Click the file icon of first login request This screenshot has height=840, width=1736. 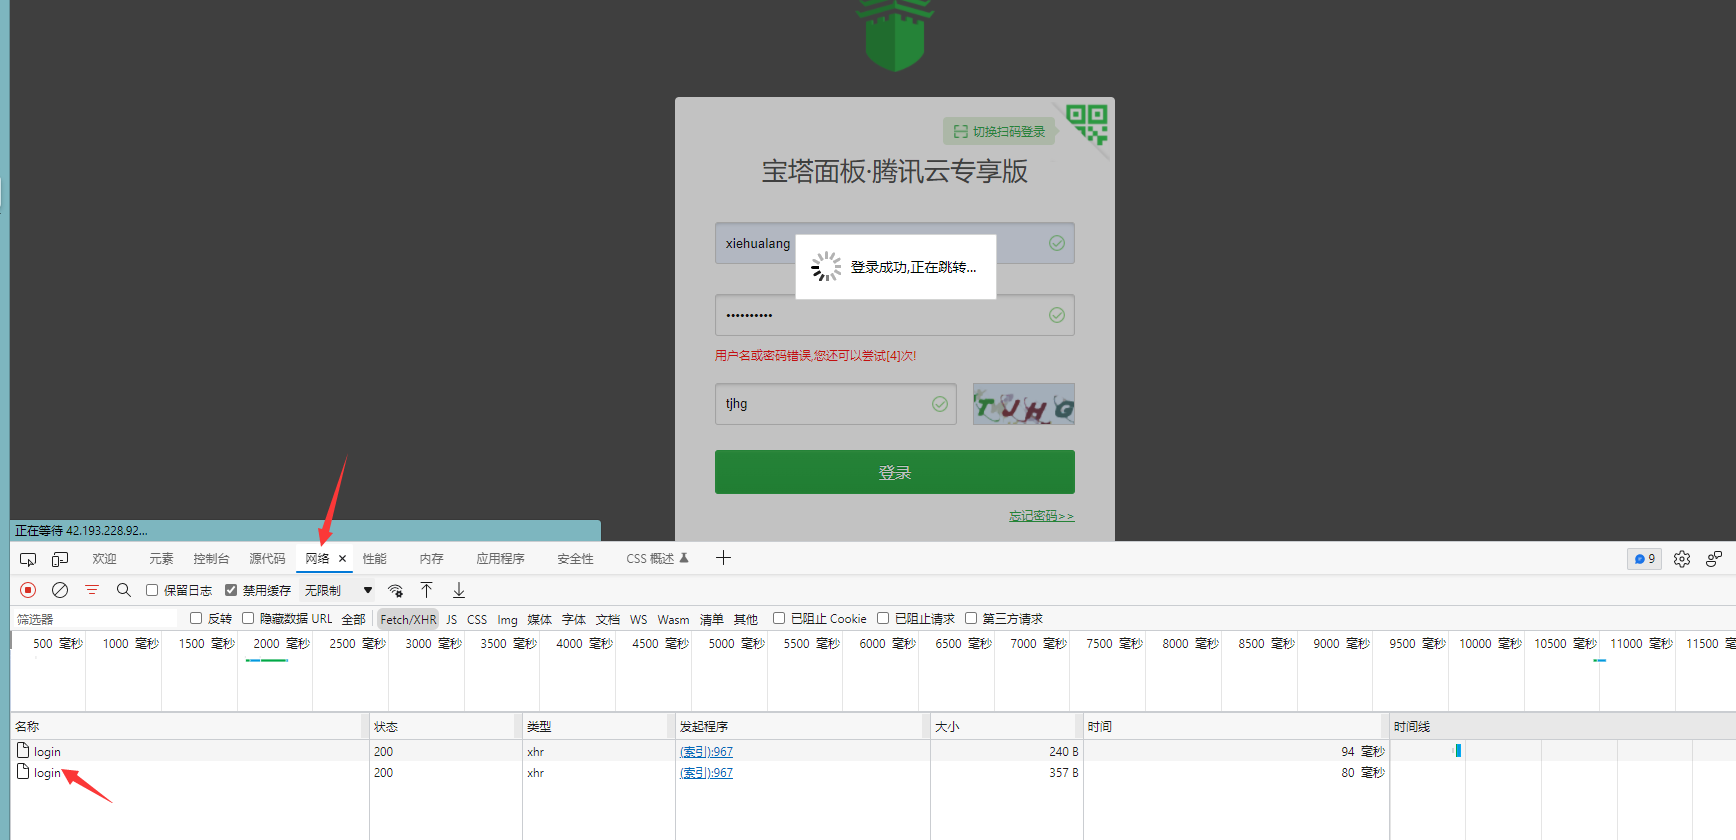pos(23,750)
